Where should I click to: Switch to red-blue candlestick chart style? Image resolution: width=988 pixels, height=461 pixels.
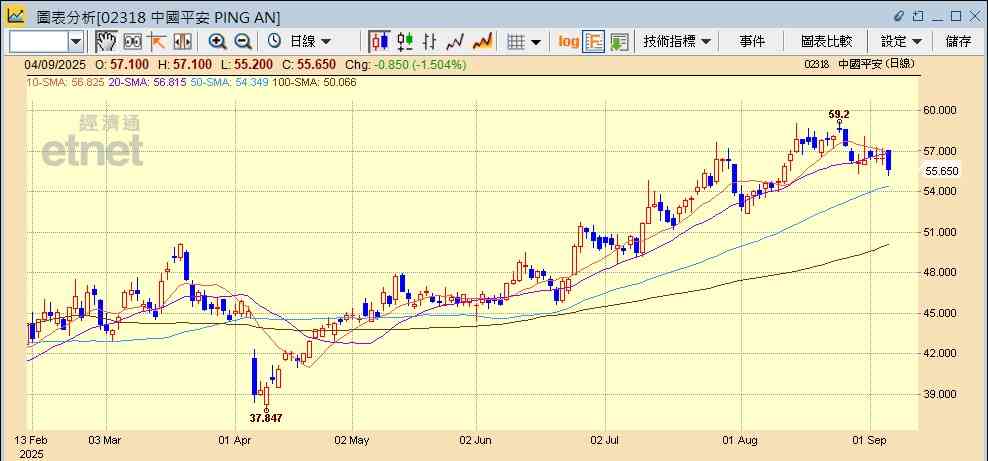click(x=379, y=42)
